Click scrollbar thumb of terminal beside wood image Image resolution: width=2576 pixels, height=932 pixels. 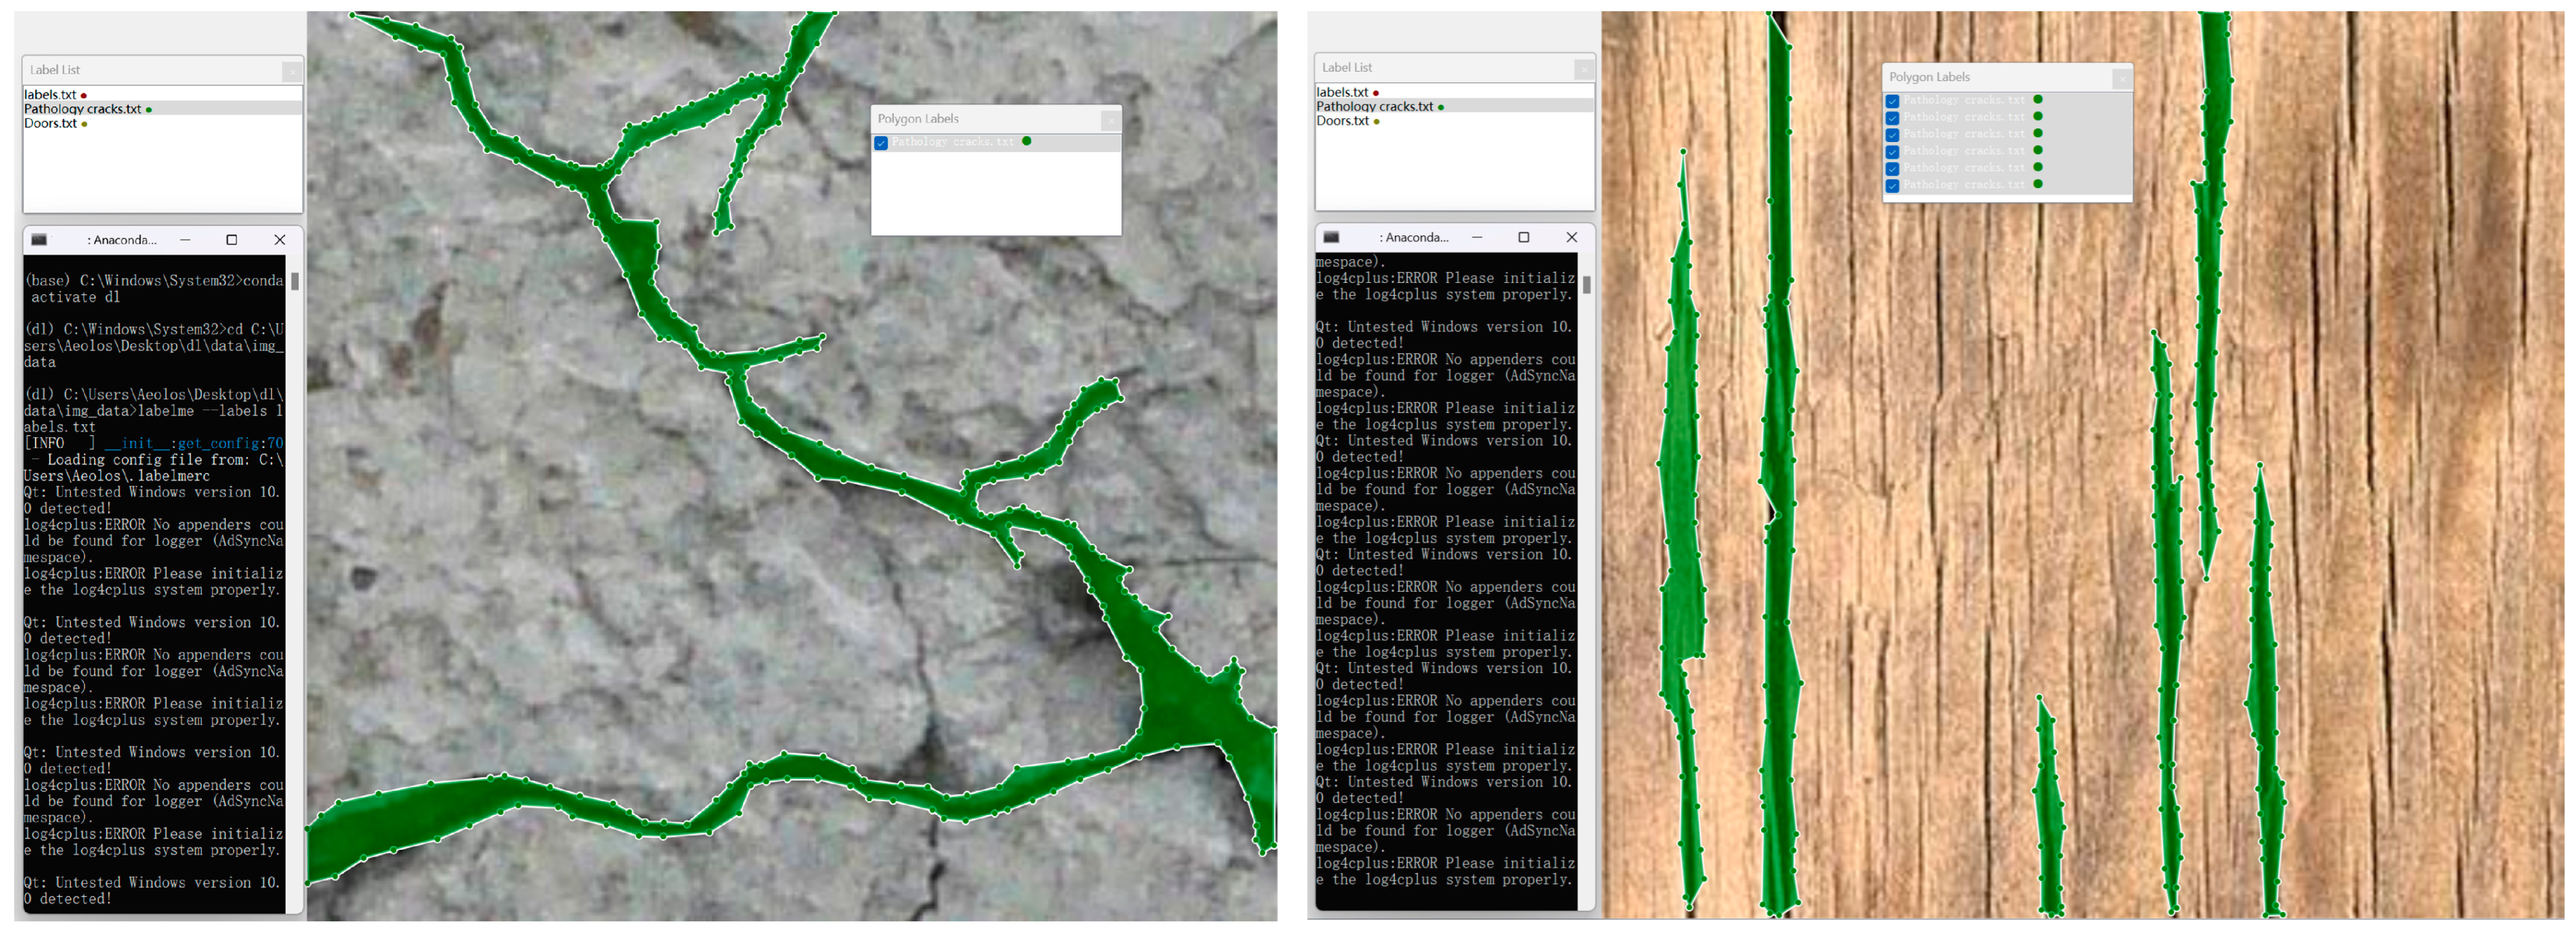[x=1586, y=285]
